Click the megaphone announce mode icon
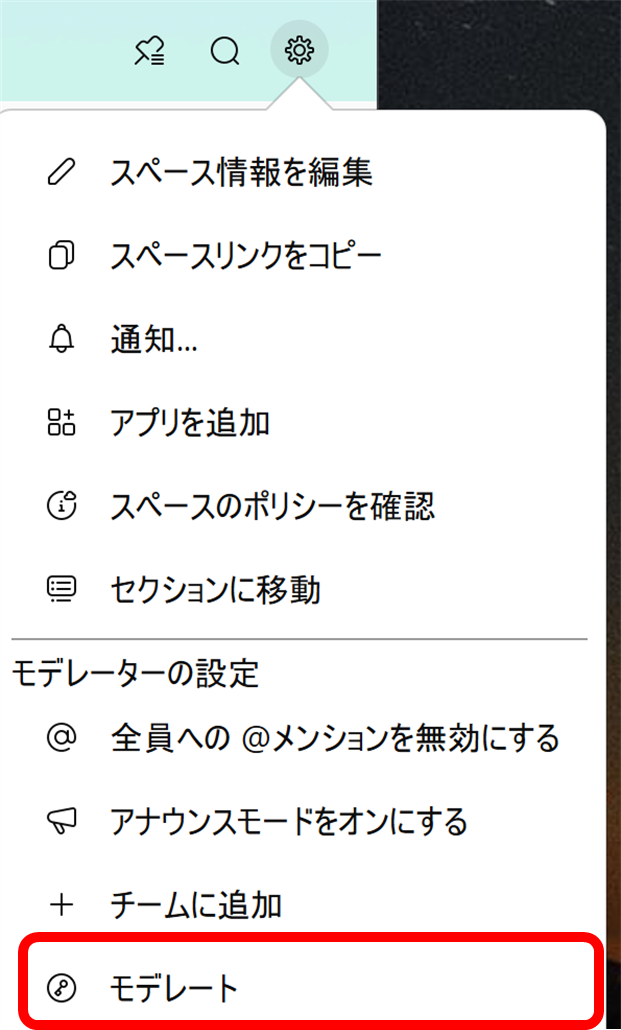The image size is (621, 1030). 62,821
